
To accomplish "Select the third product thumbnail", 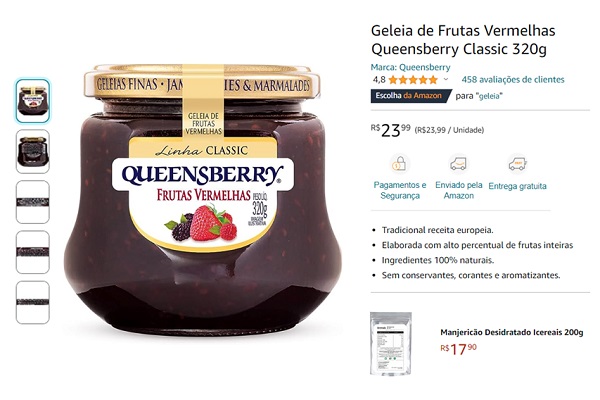I will pyautogui.click(x=33, y=202).
